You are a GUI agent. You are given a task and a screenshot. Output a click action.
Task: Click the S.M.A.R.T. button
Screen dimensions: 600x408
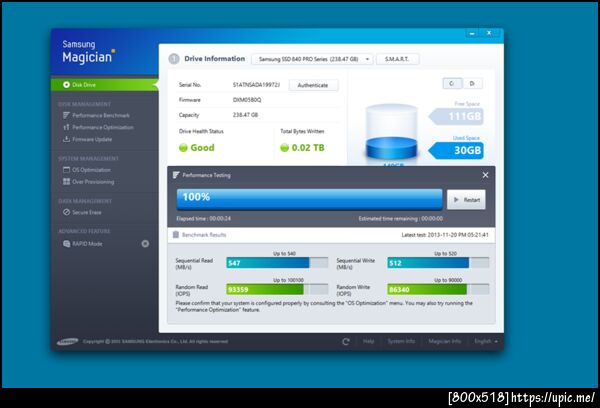pos(397,59)
